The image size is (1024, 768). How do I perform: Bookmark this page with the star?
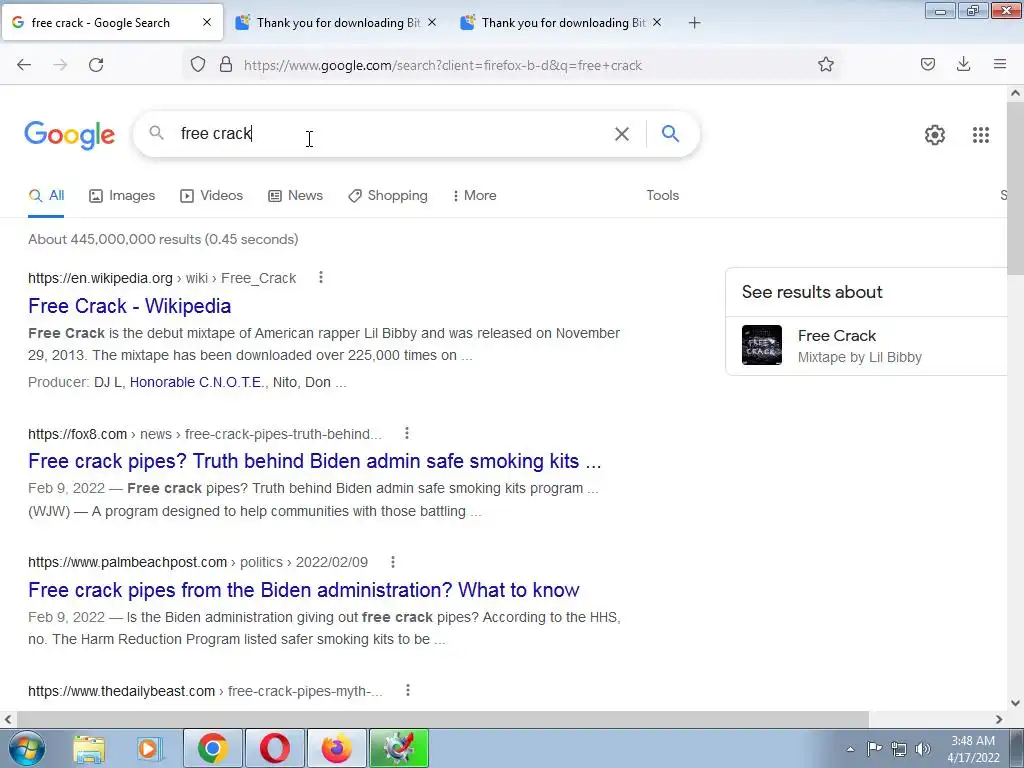tap(825, 65)
